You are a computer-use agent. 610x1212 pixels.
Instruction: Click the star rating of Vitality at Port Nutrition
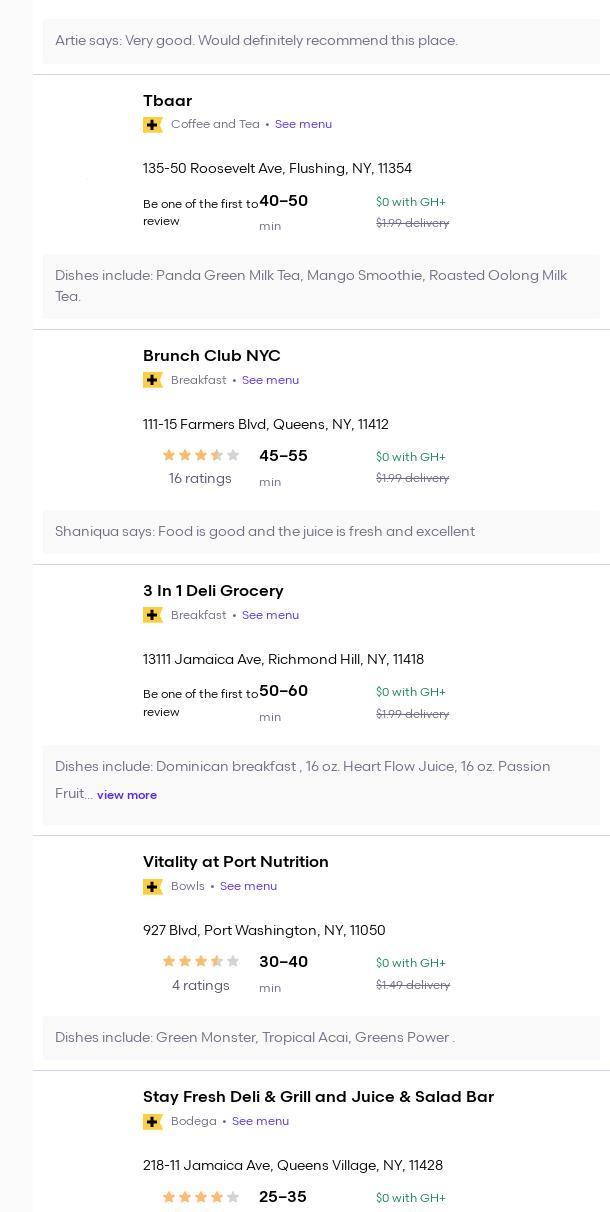click(200, 961)
